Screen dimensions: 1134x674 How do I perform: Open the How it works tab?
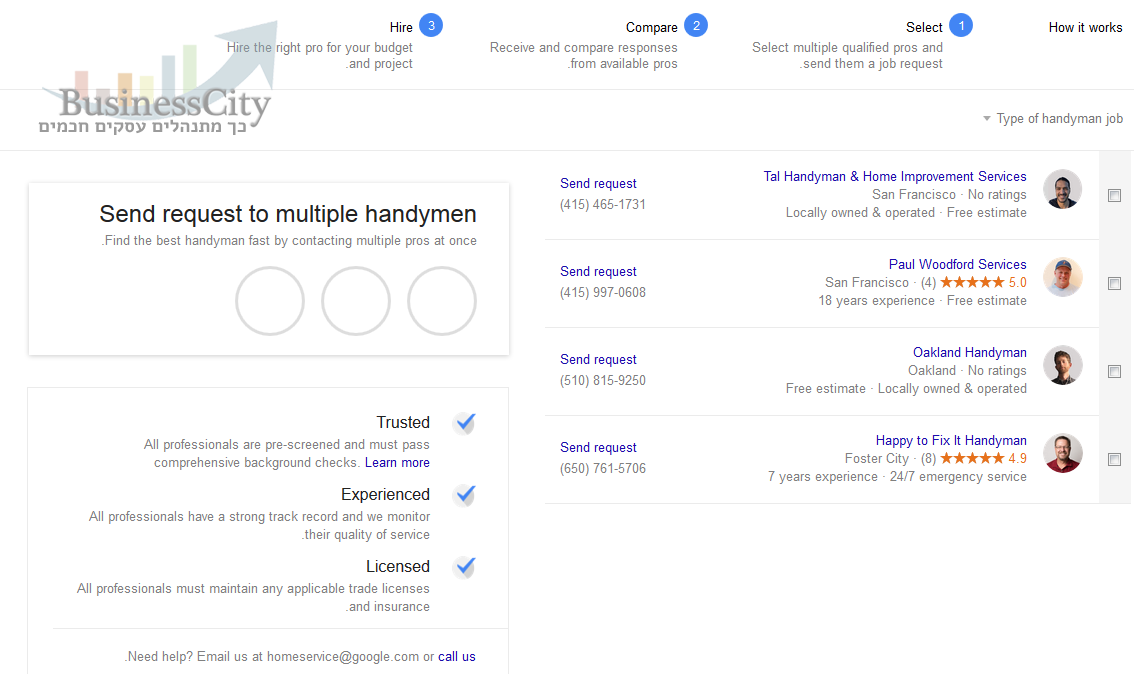pos(1086,27)
